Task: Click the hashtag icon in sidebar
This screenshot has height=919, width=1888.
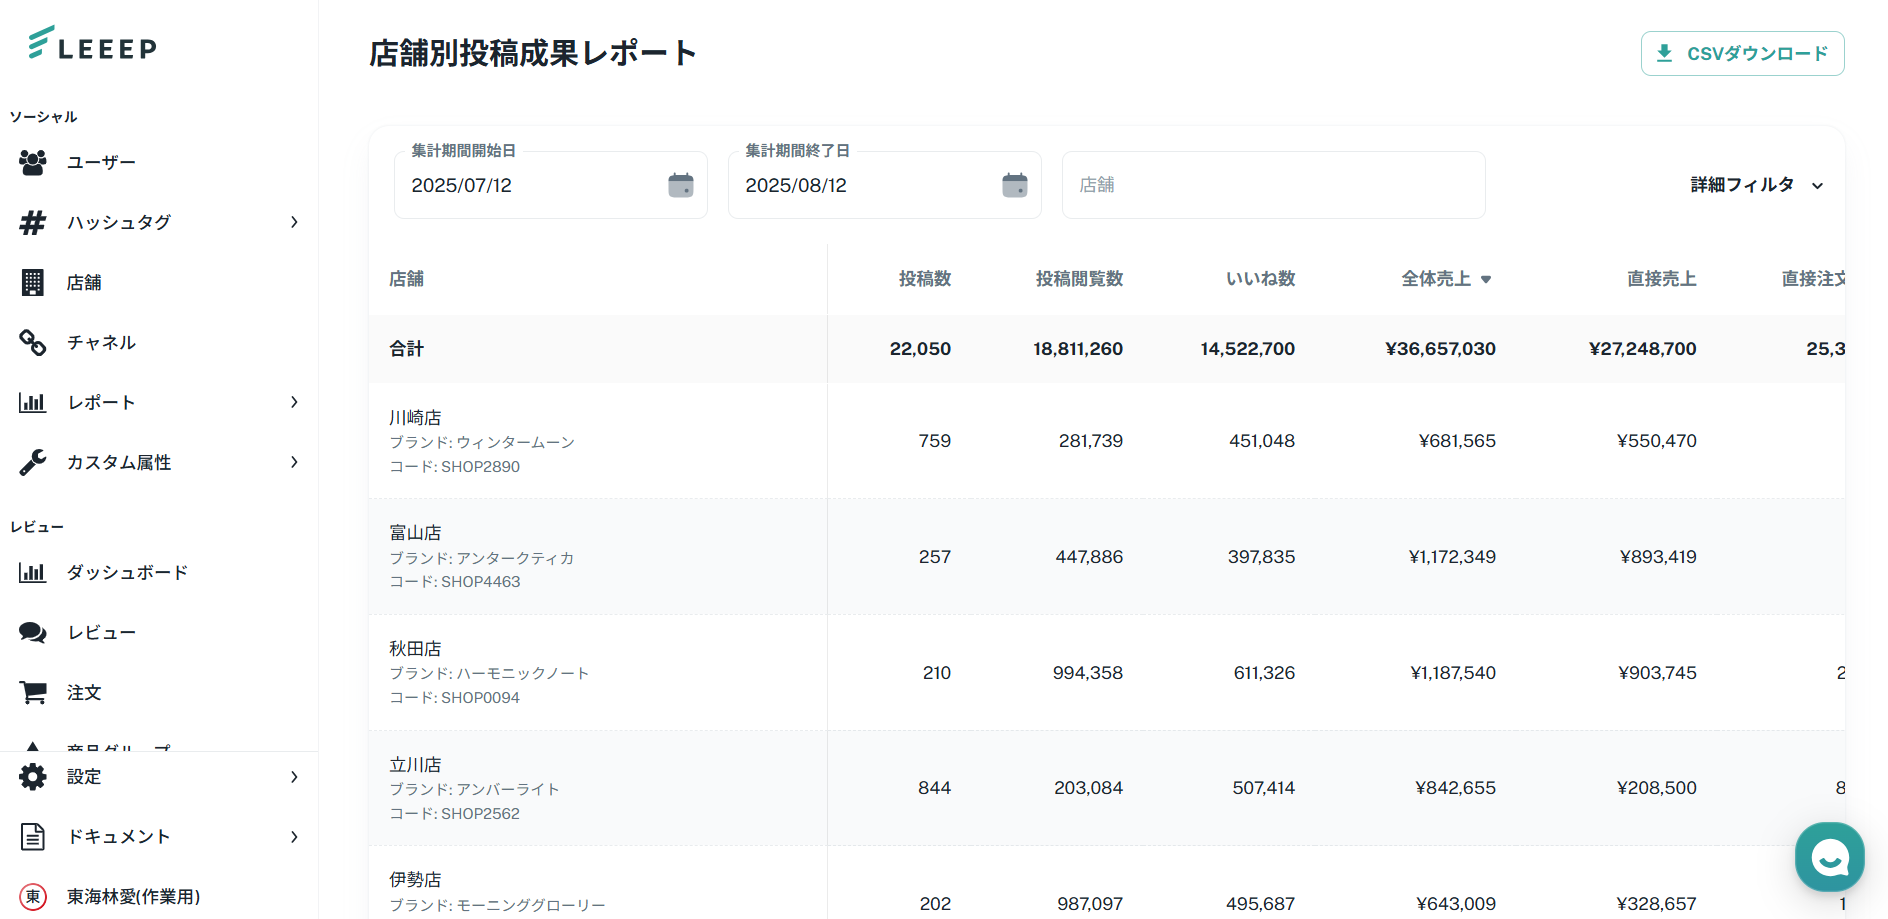Action: point(33,222)
